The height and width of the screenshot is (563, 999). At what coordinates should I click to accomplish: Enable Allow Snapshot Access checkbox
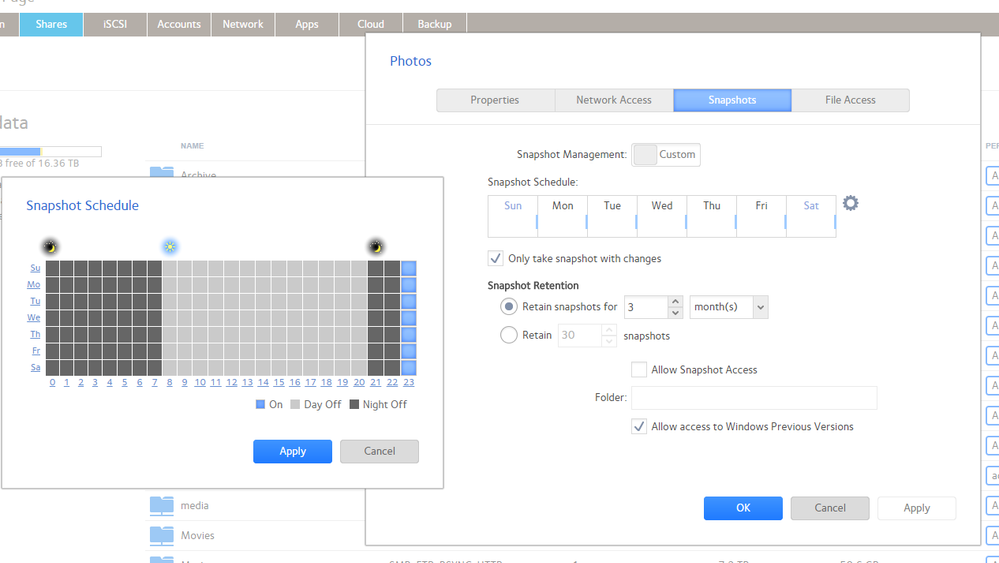pyautogui.click(x=639, y=370)
